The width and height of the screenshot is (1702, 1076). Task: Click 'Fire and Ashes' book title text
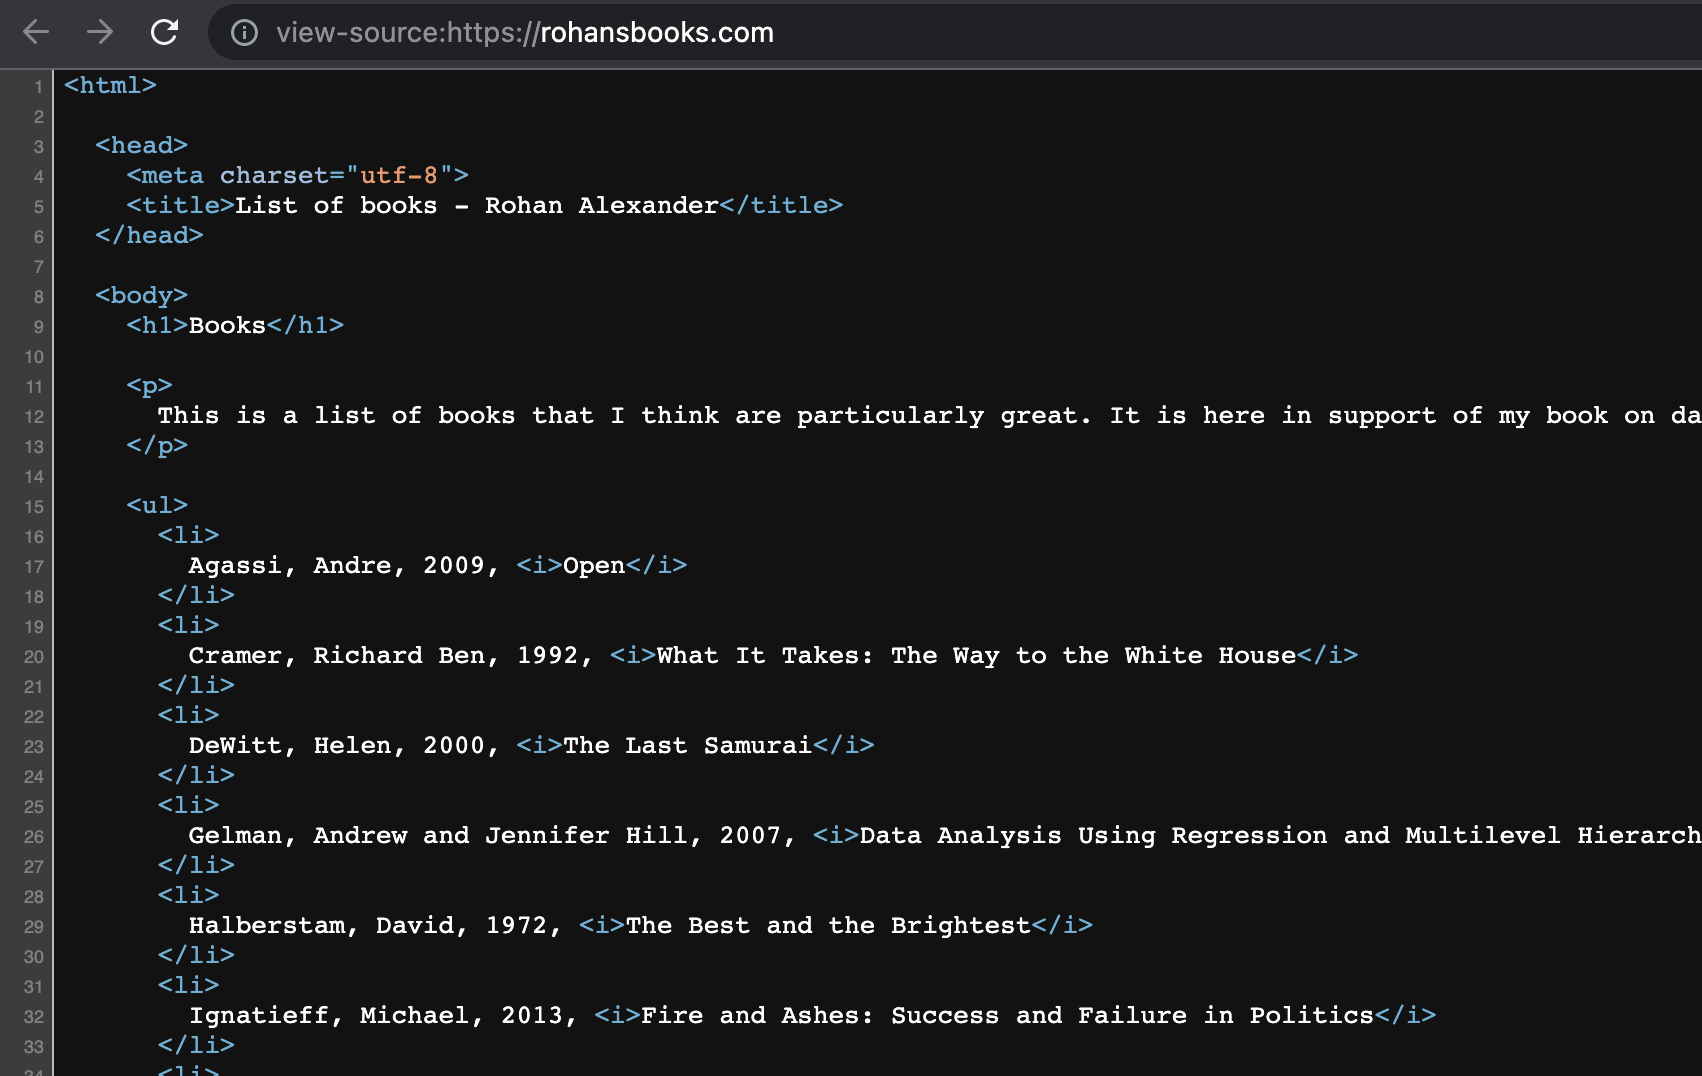click(x=750, y=1016)
